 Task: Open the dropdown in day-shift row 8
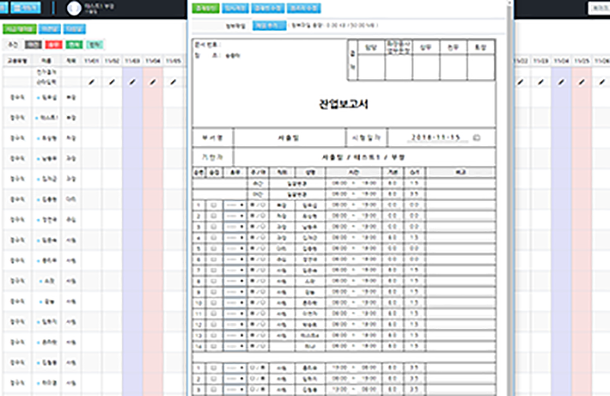pyautogui.click(x=235, y=281)
